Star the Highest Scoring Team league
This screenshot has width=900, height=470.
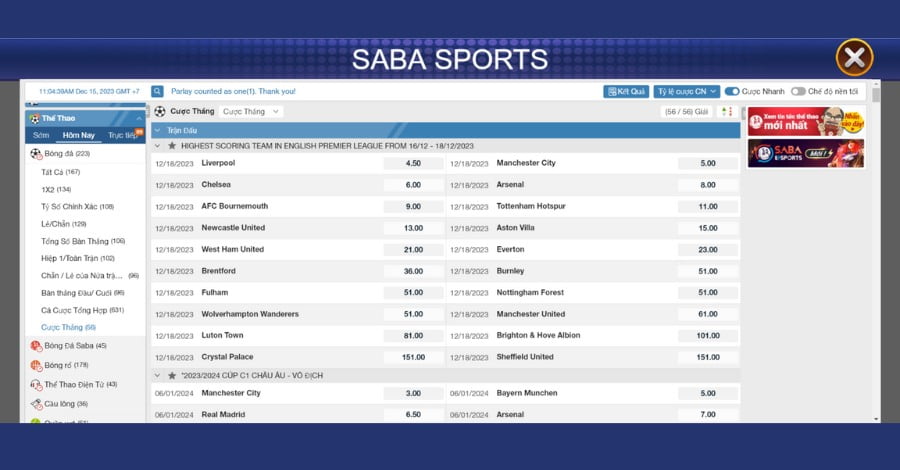172,146
